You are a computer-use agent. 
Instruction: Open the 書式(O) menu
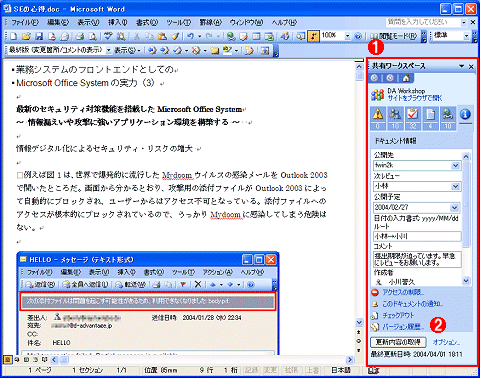pyautogui.click(x=147, y=22)
